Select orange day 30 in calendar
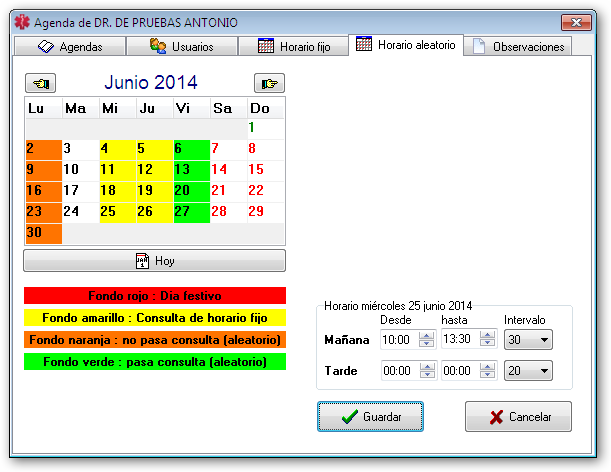 (x=43, y=233)
